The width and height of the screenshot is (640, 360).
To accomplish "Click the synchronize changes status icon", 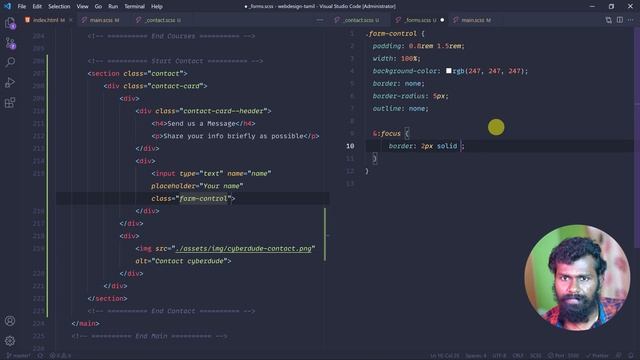I will point(40,356).
